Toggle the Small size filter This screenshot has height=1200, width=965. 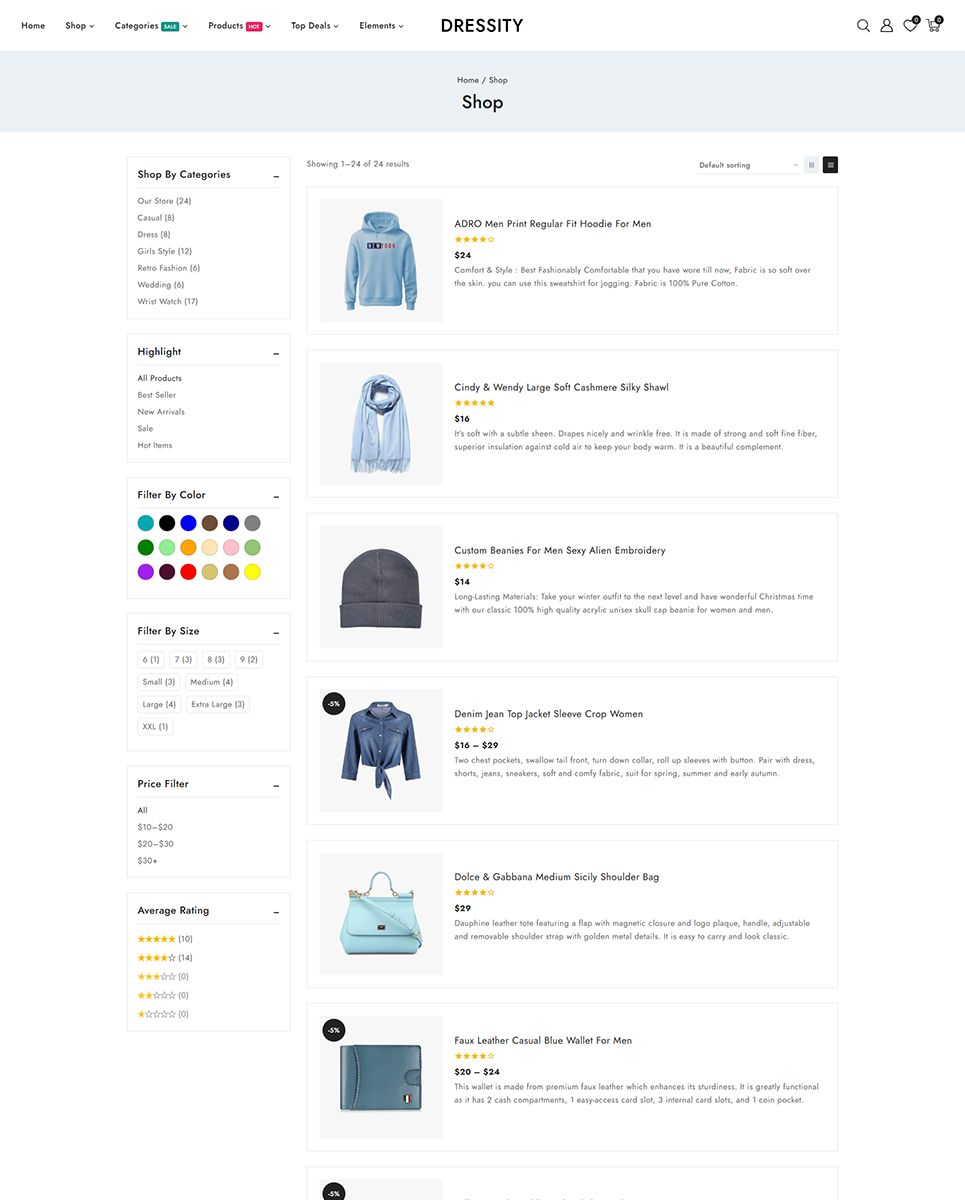(158, 682)
